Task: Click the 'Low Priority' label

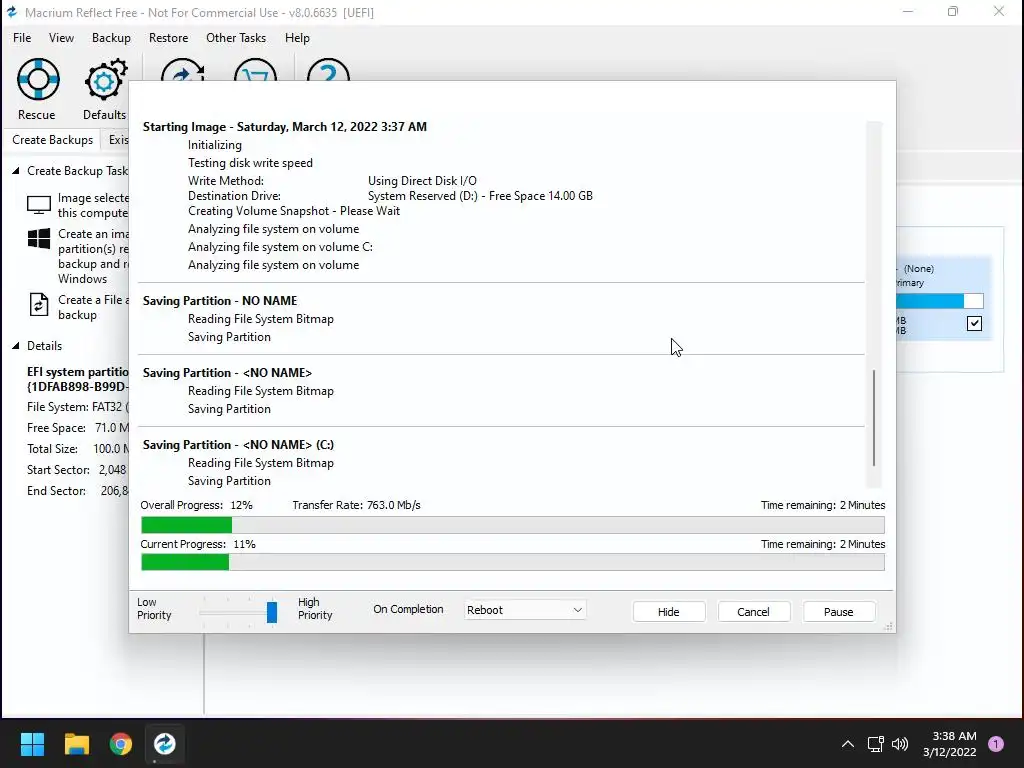Action: click(154, 609)
